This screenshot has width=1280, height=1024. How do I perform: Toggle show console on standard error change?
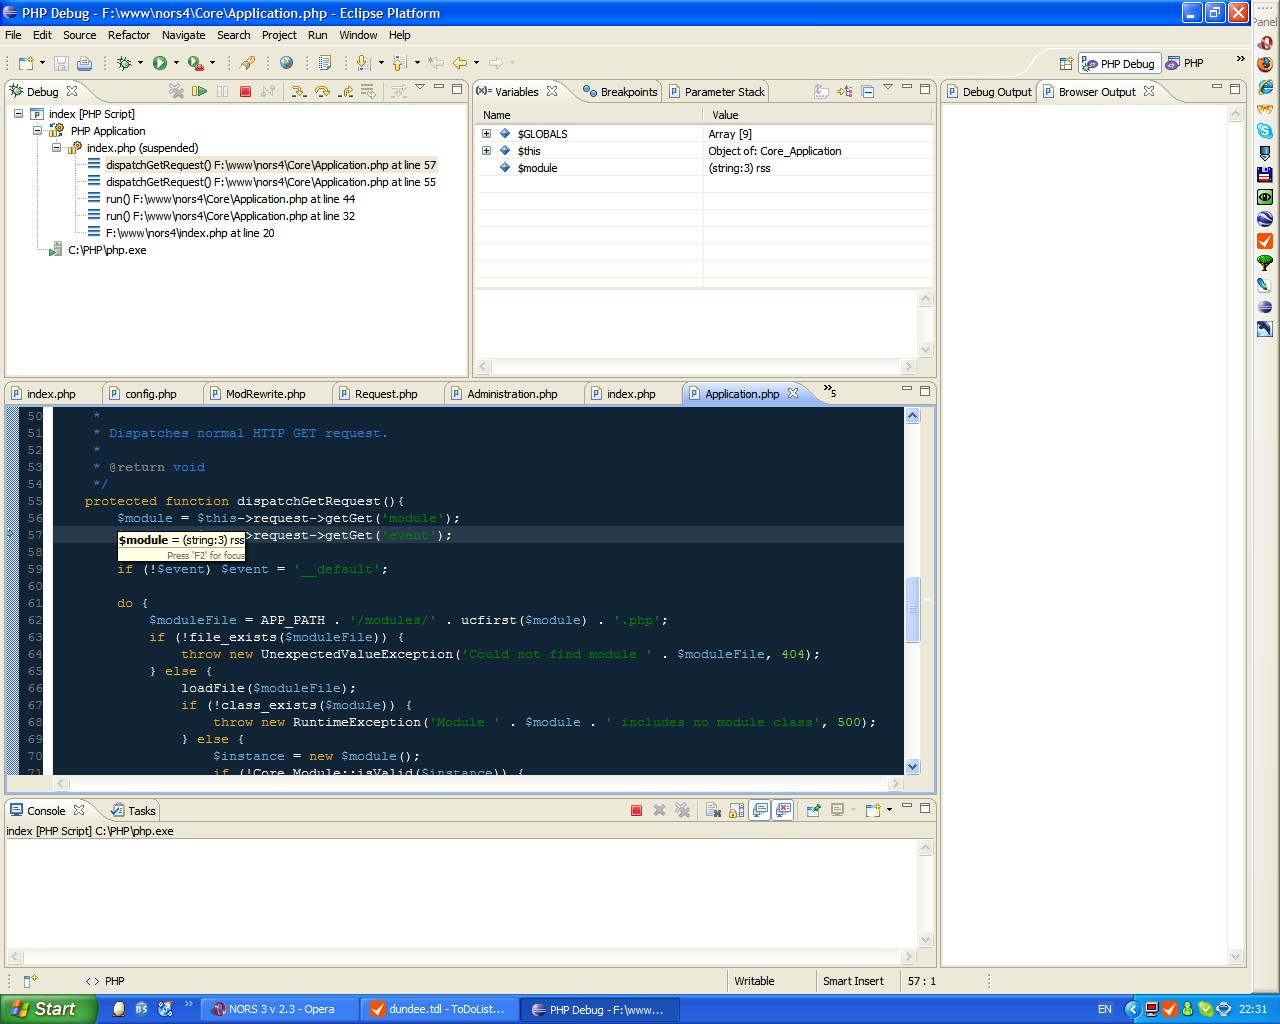point(783,810)
